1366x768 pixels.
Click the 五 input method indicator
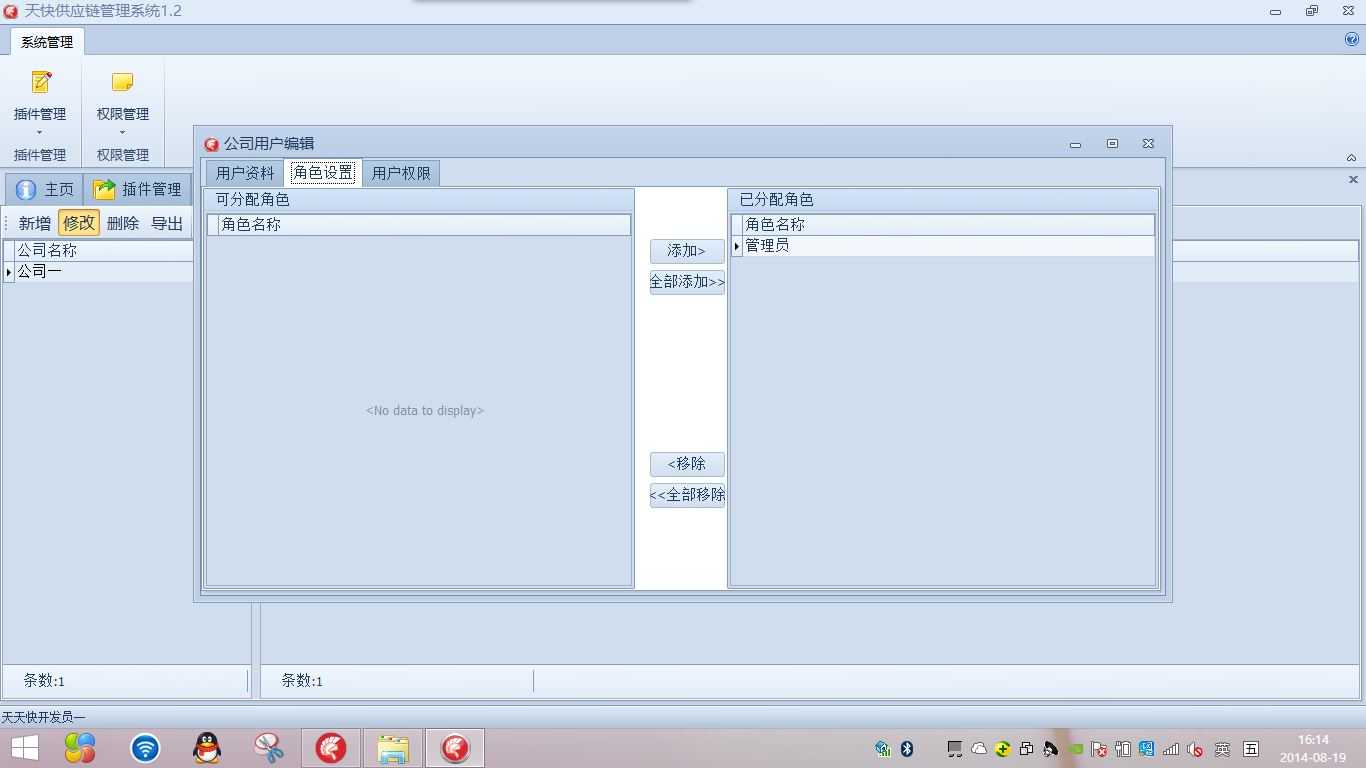1251,748
